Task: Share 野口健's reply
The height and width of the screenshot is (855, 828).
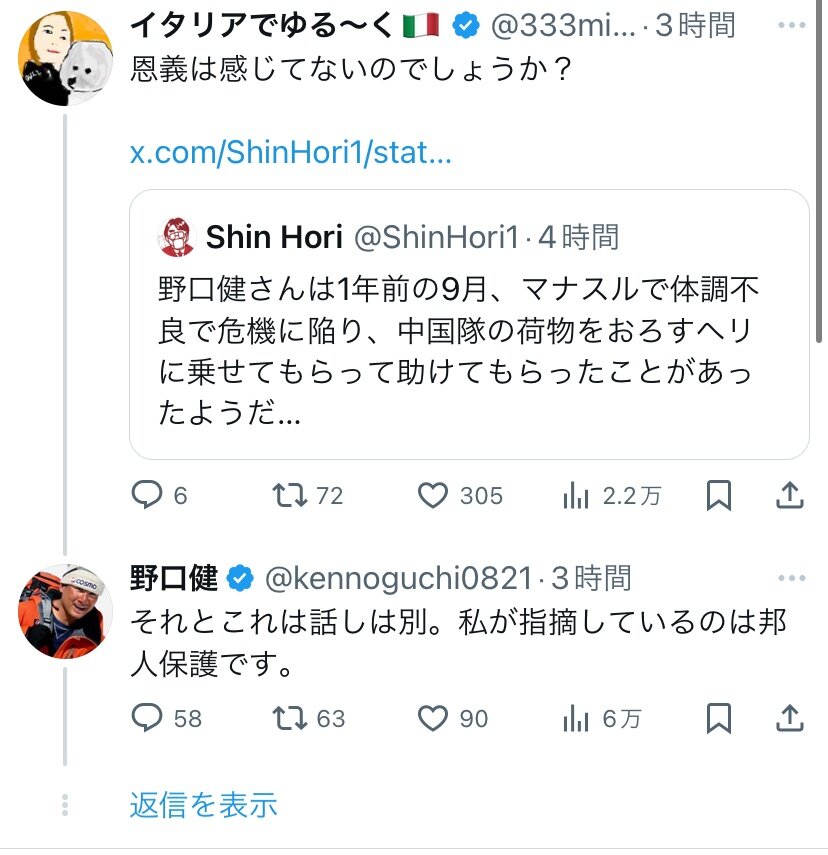Action: (789, 718)
